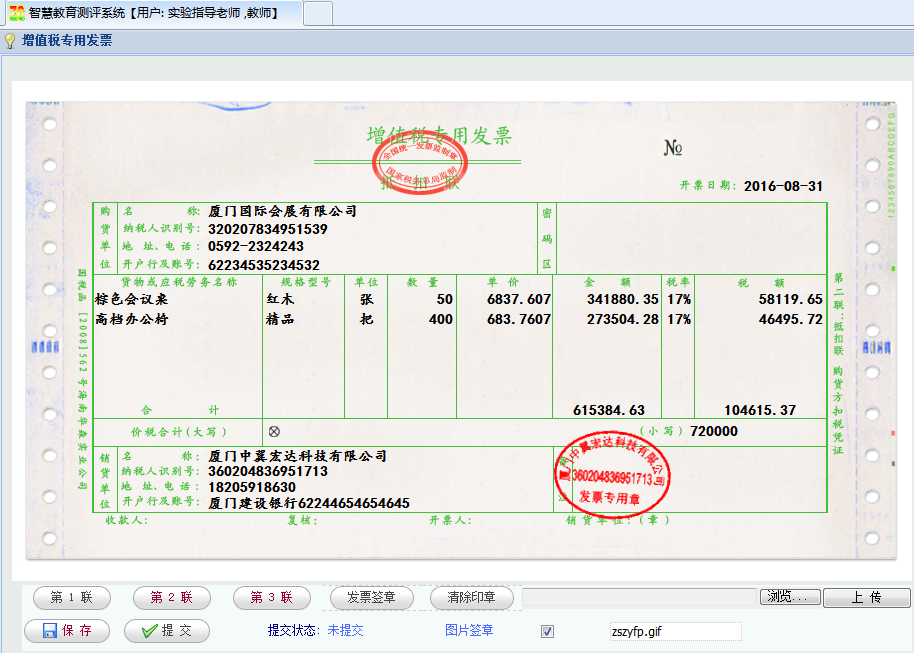The width and height of the screenshot is (914, 653).
Task: Click the 未提交 status text
Action: click(x=345, y=630)
